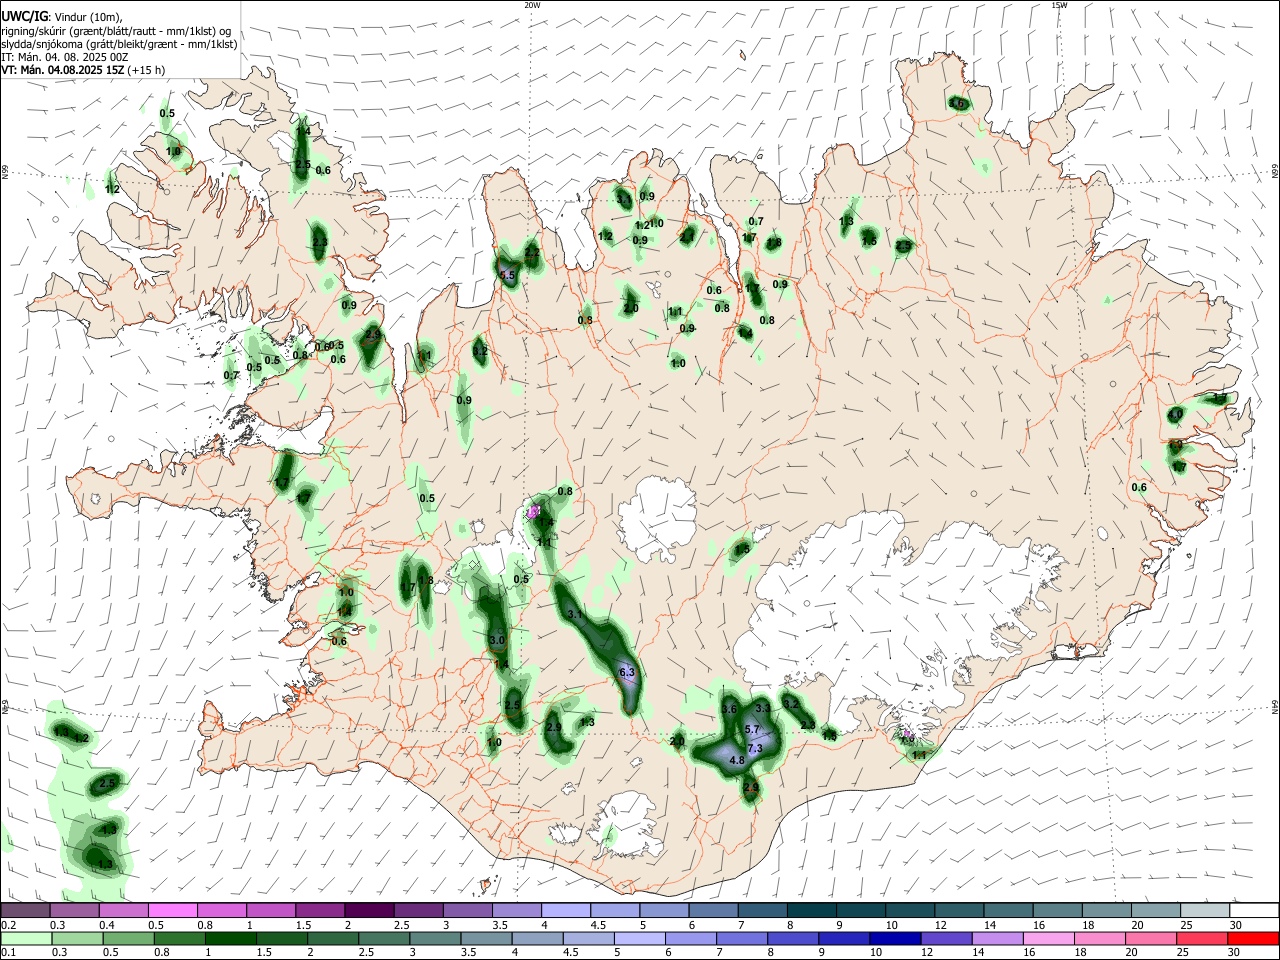
Task: Click the 0.1 label in the bottom legend row
Action: (x=9, y=951)
